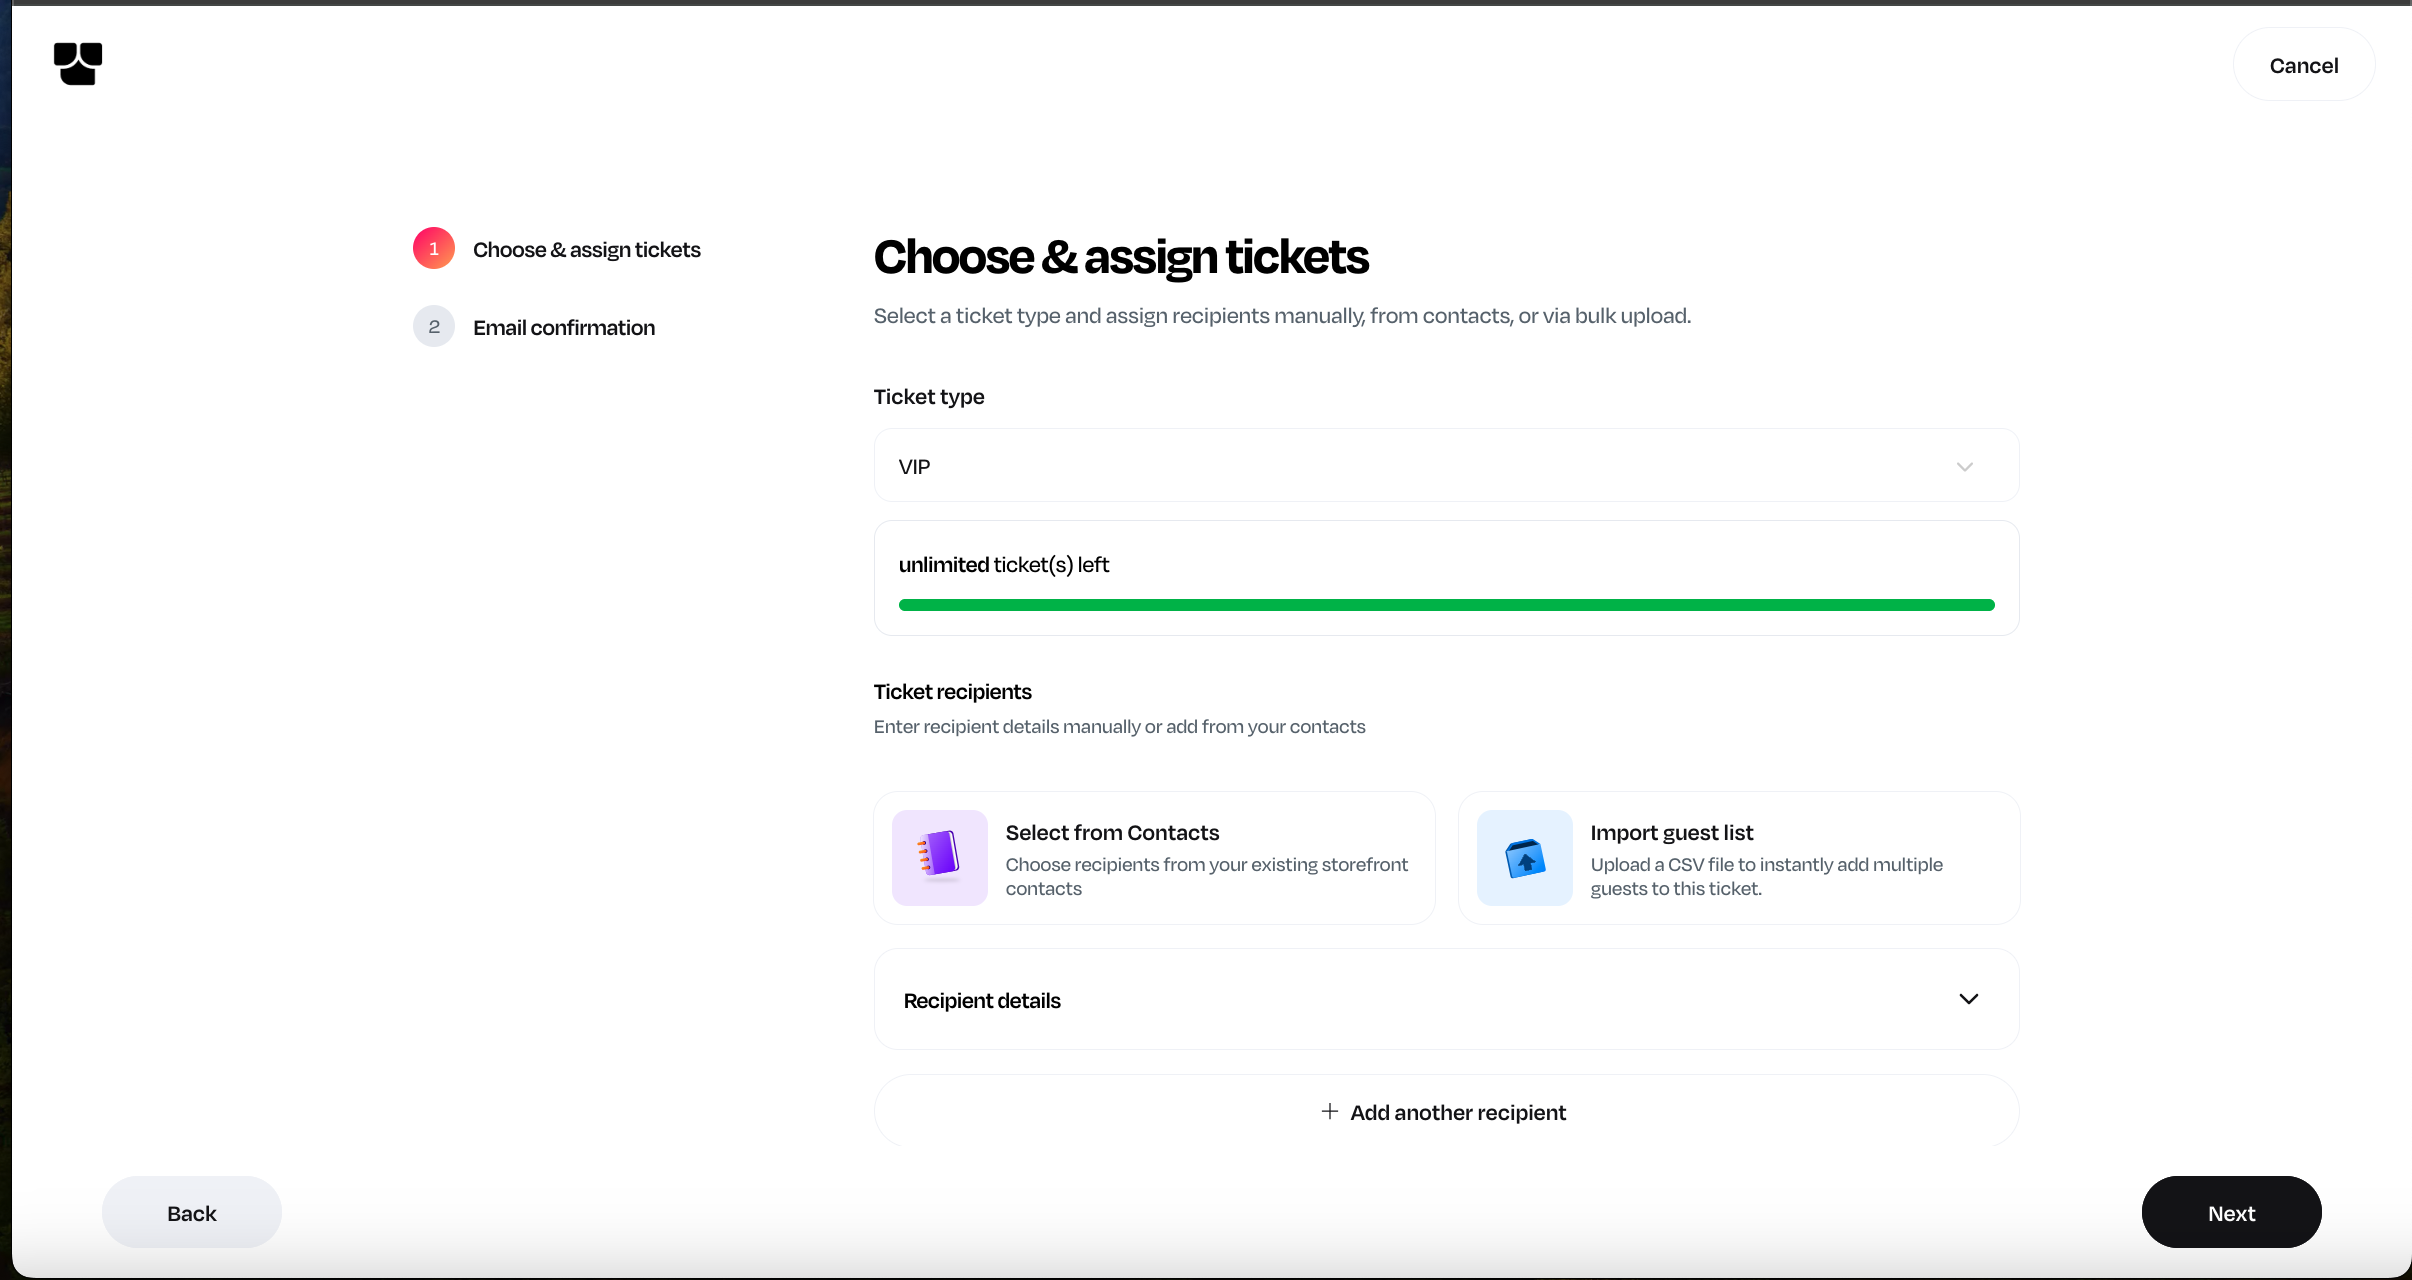
Task: Click the step 2 grey circle badge
Action: [434, 326]
